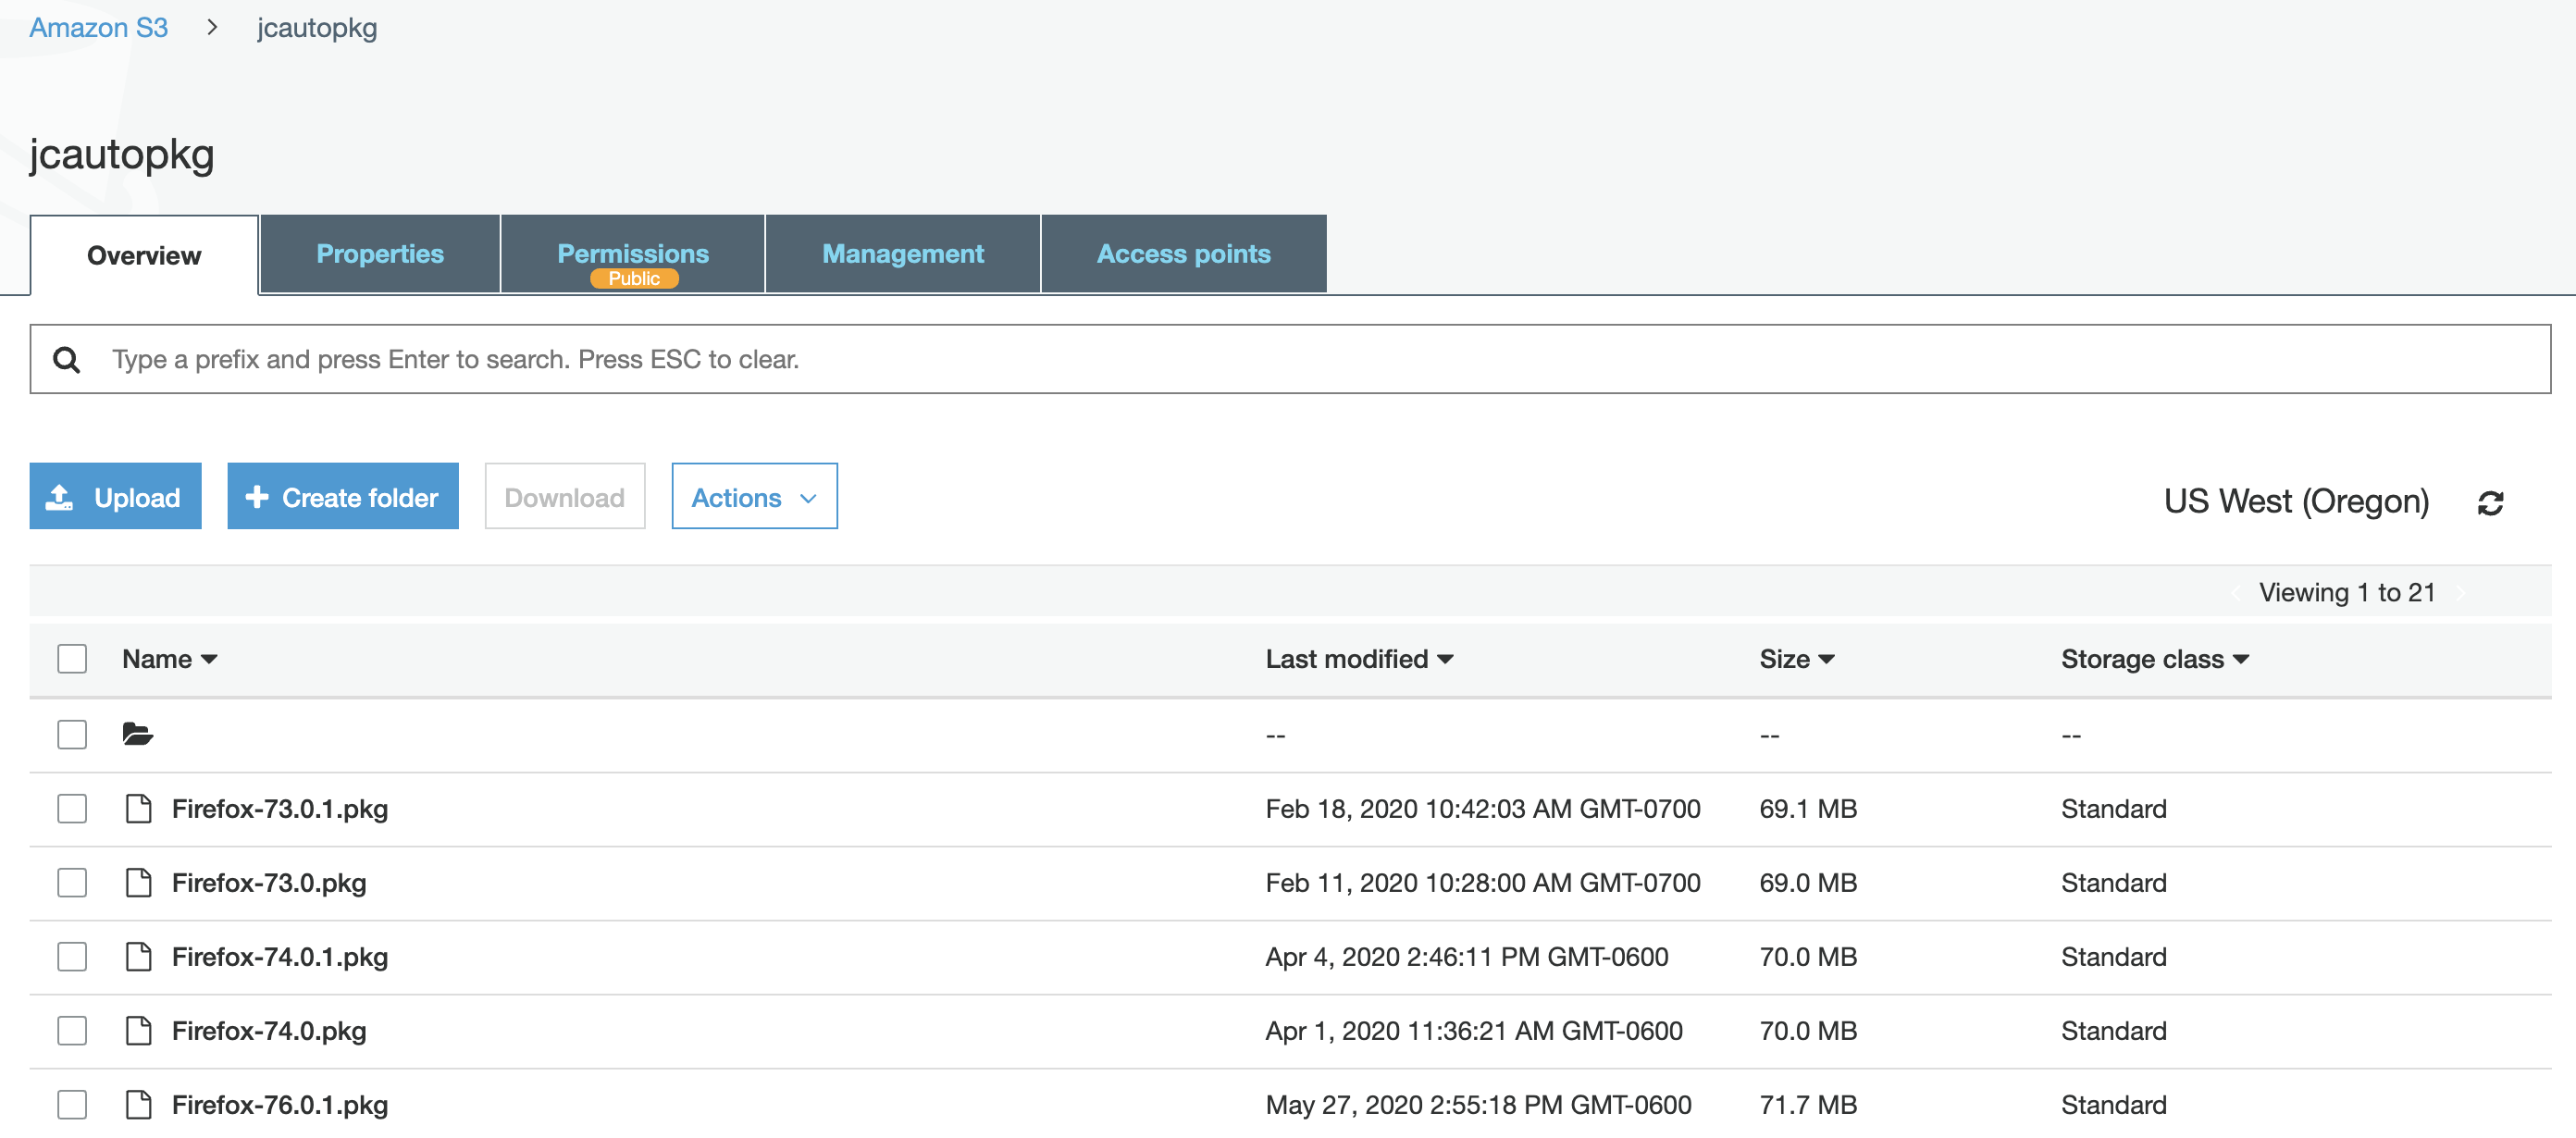Click the Viewing 1 to 21 text
Viewport: 2576px width, 1138px height.
[2347, 593]
